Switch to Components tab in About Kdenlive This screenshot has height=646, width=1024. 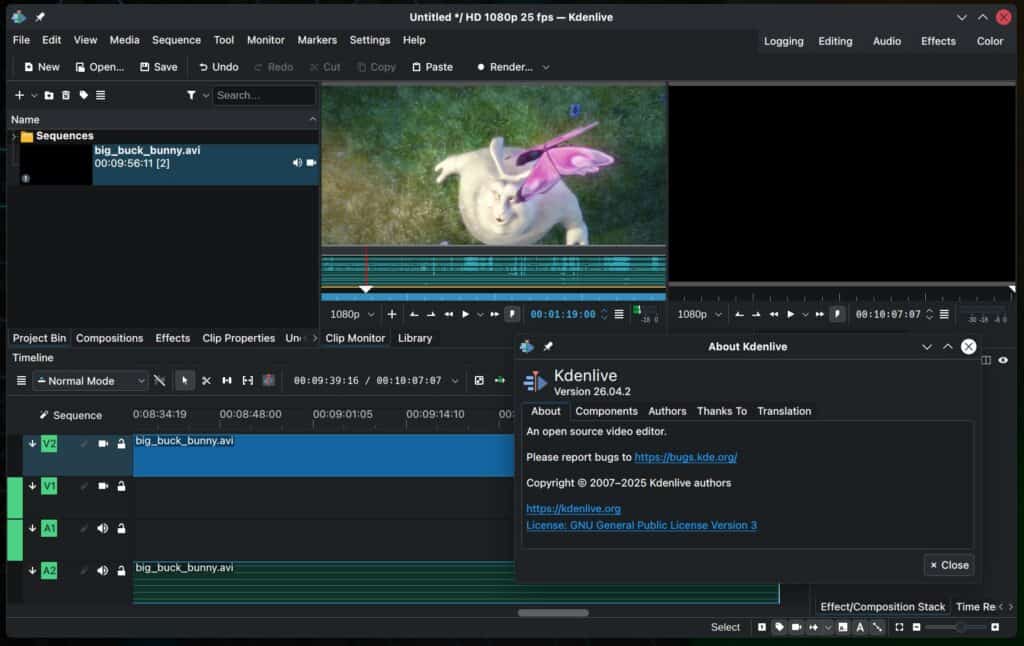tap(606, 411)
